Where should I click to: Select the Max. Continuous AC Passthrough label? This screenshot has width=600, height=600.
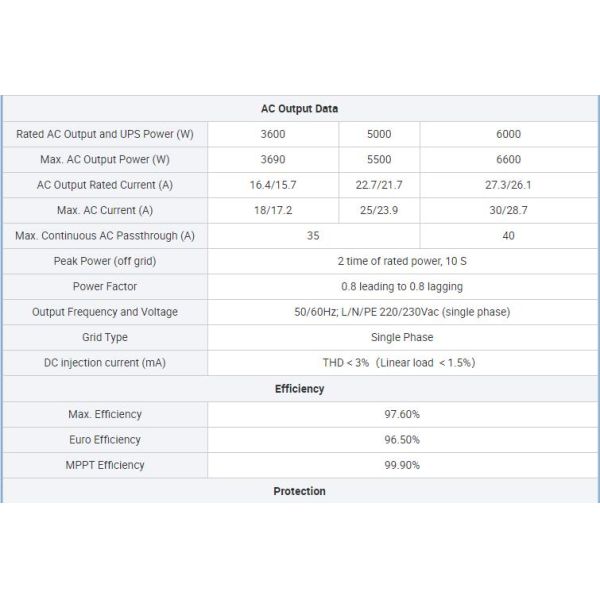tap(105, 236)
